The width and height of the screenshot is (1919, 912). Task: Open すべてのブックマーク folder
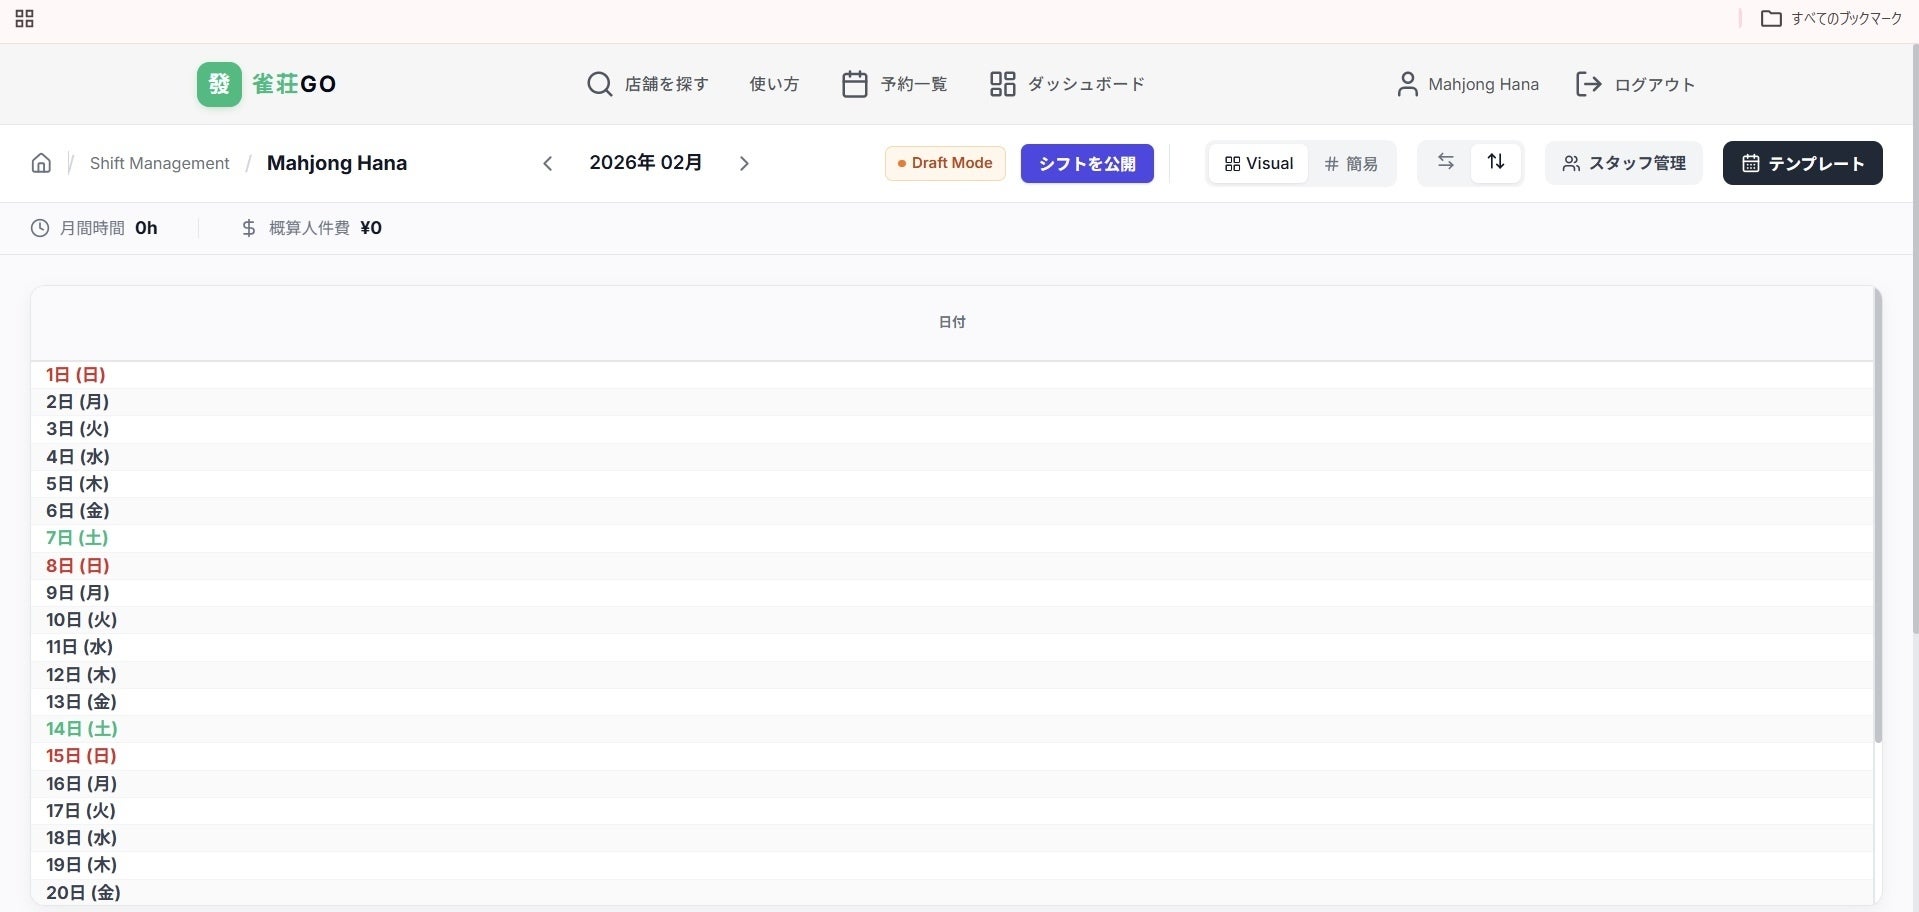point(1831,19)
